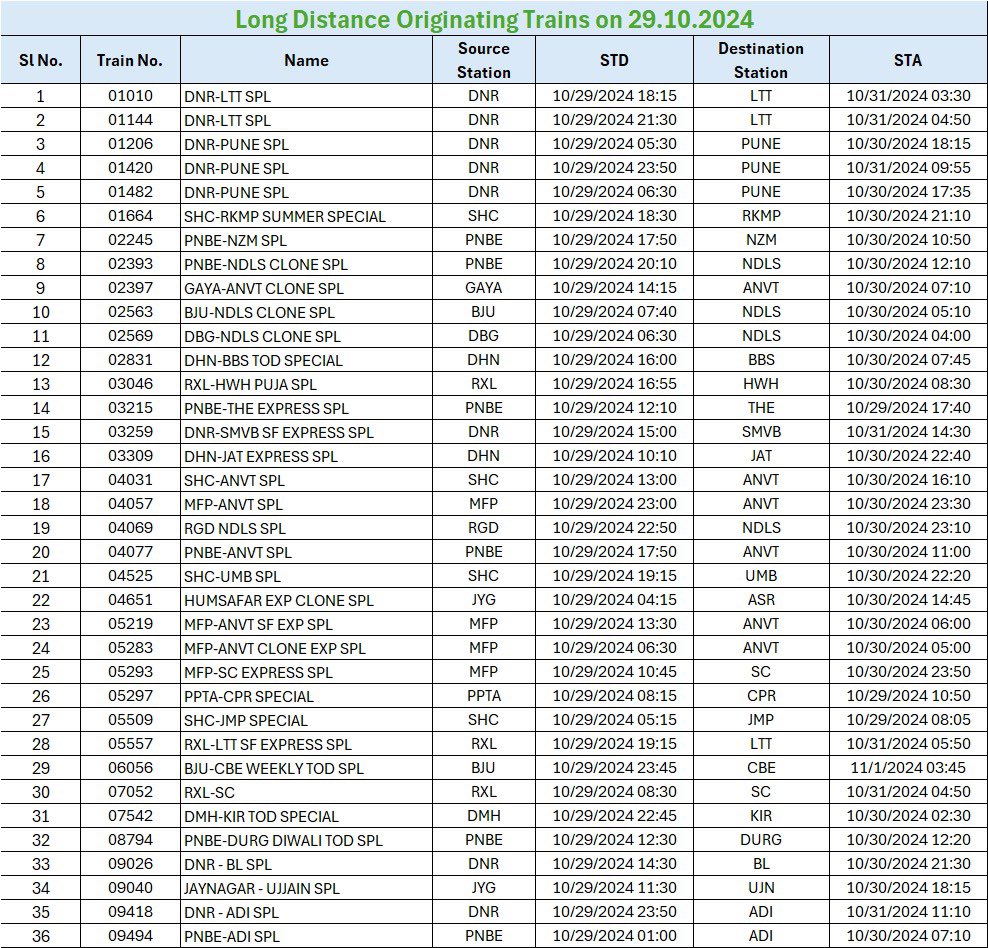
Task: Select the STA "10/29/2024 17:40"
Action: point(908,408)
